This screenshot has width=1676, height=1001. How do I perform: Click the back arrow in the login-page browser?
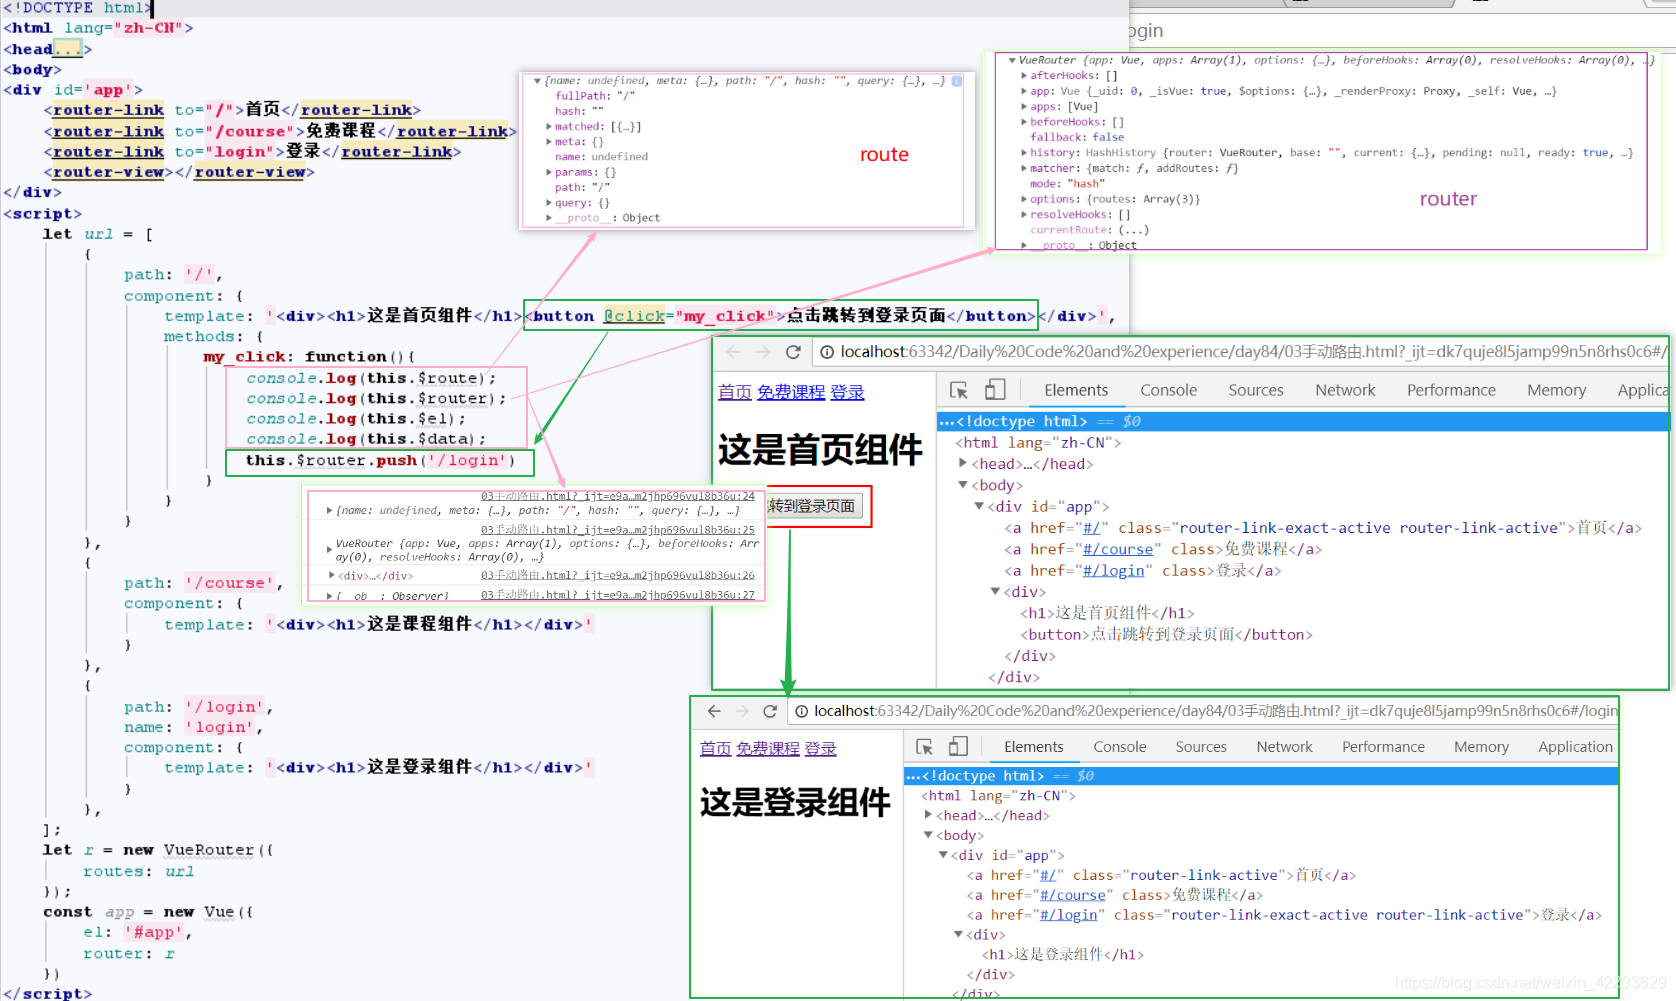[714, 711]
